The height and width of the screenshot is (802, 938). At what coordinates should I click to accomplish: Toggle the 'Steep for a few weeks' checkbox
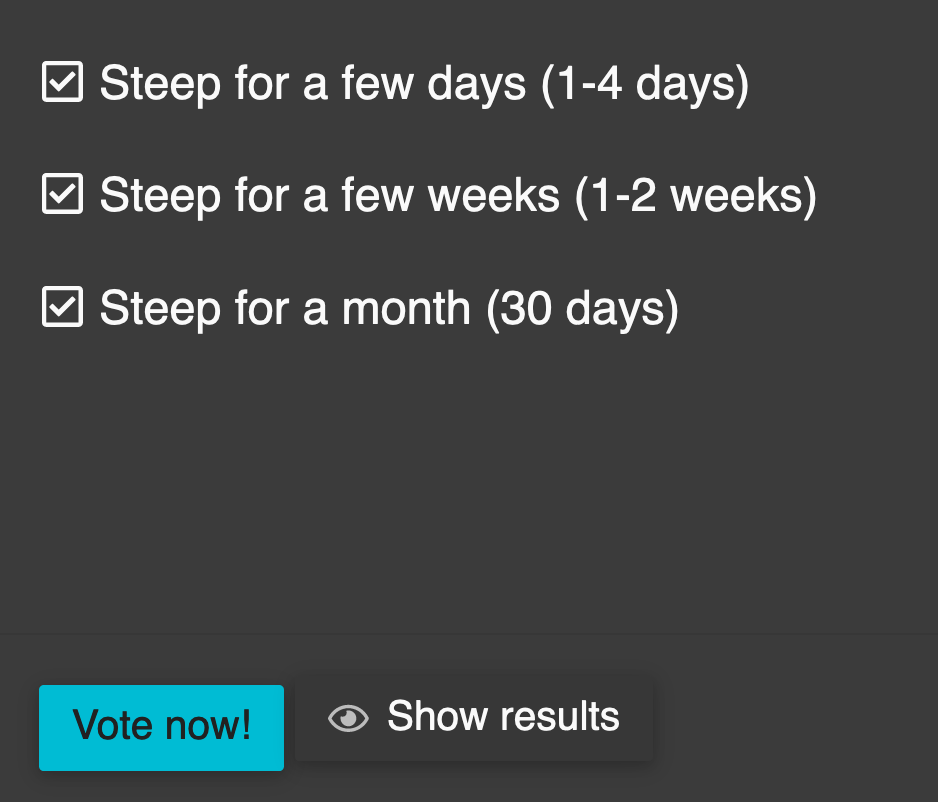click(62, 194)
